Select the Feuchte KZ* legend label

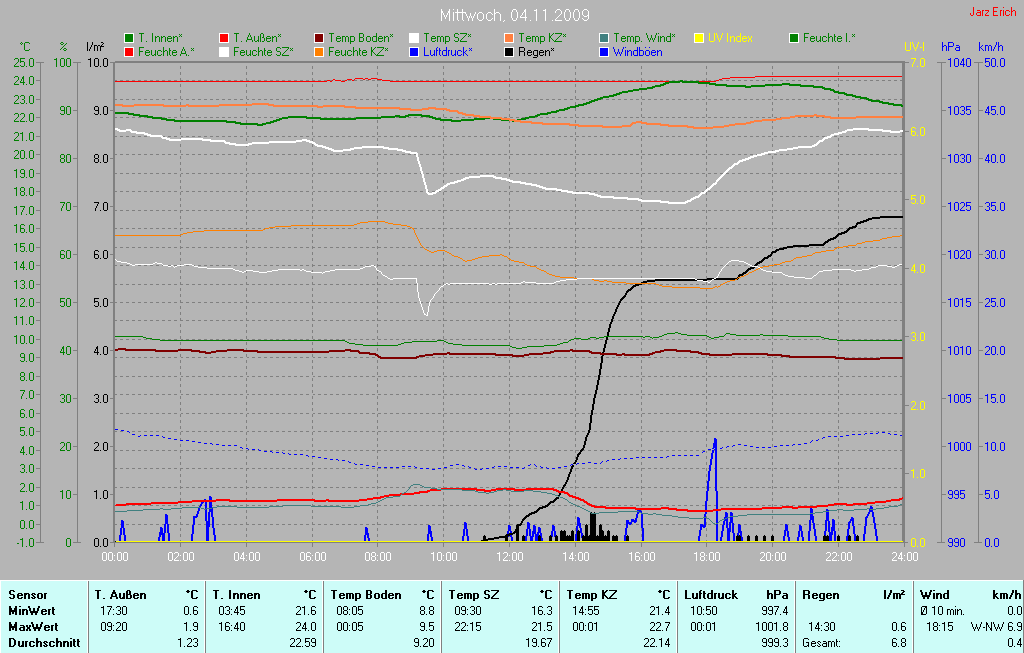tap(358, 51)
